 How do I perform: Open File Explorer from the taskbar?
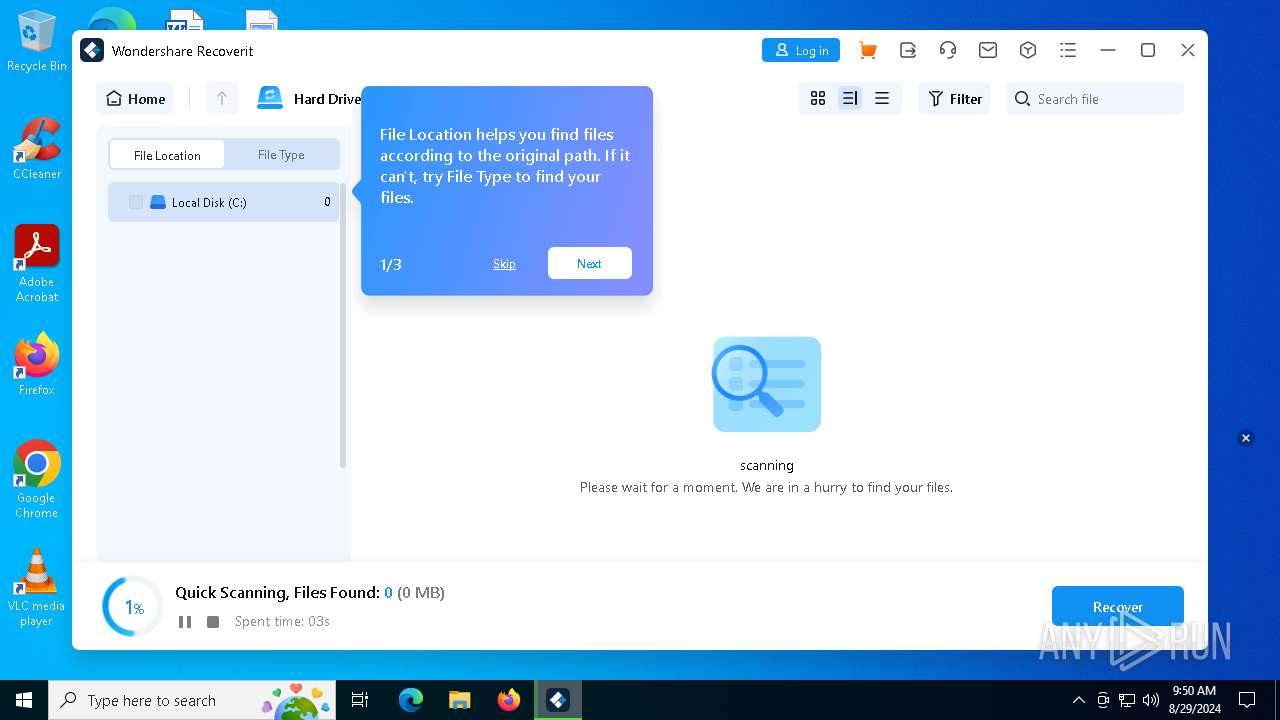pos(460,700)
